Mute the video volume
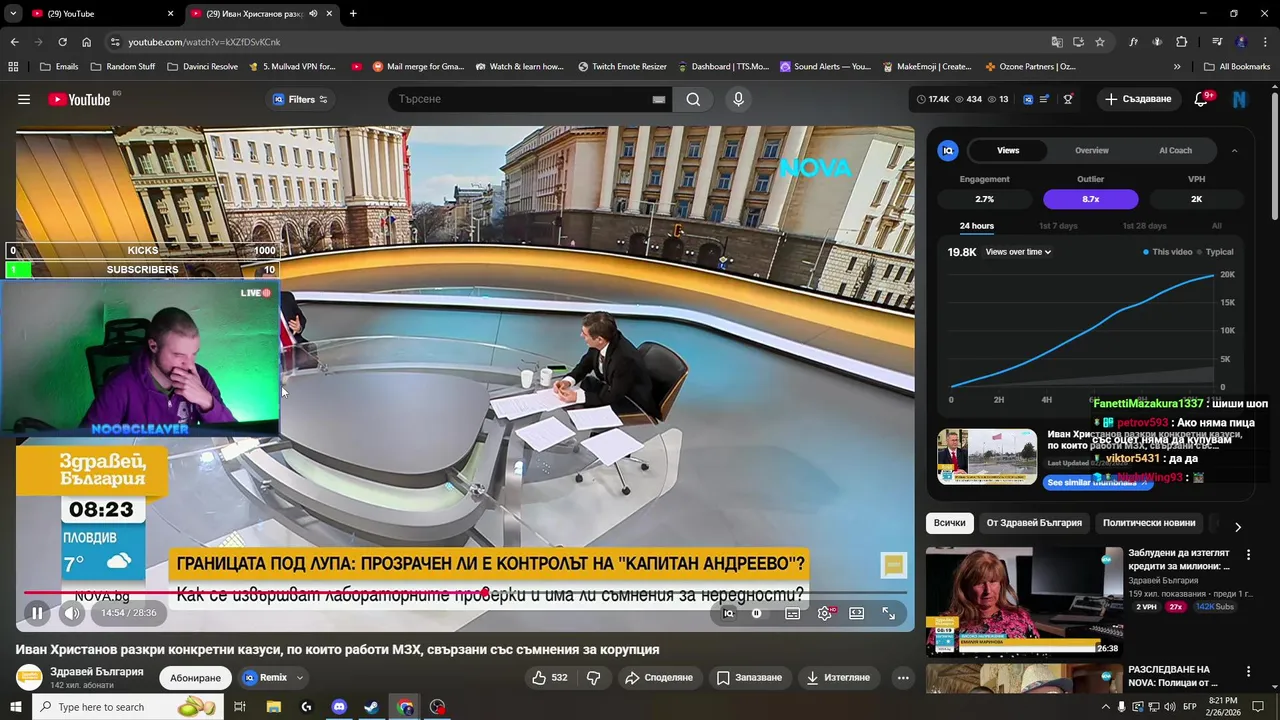 point(72,613)
